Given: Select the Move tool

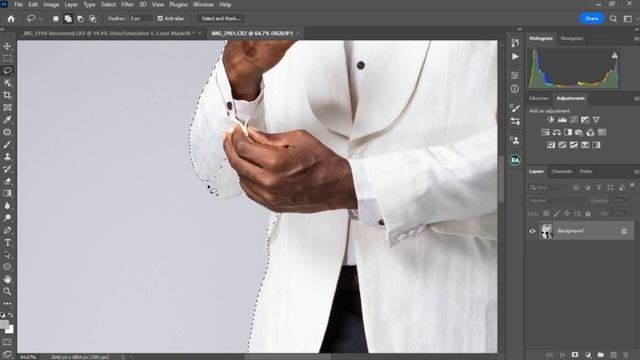Looking at the screenshot, I should [x=7, y=46].
